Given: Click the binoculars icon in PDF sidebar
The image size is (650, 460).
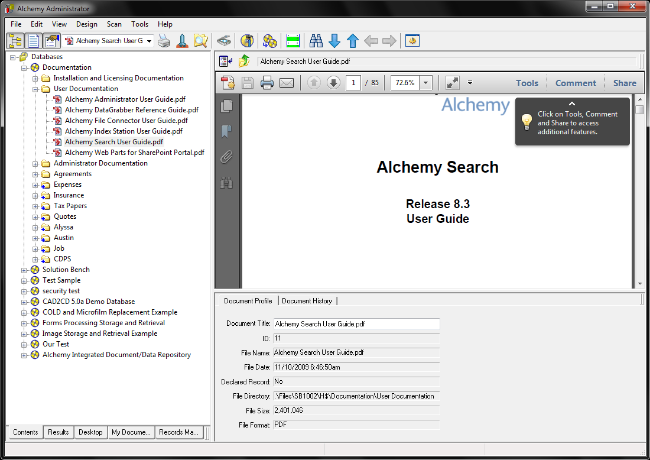Looking at the screenshot, I should [x=227, y=183].
